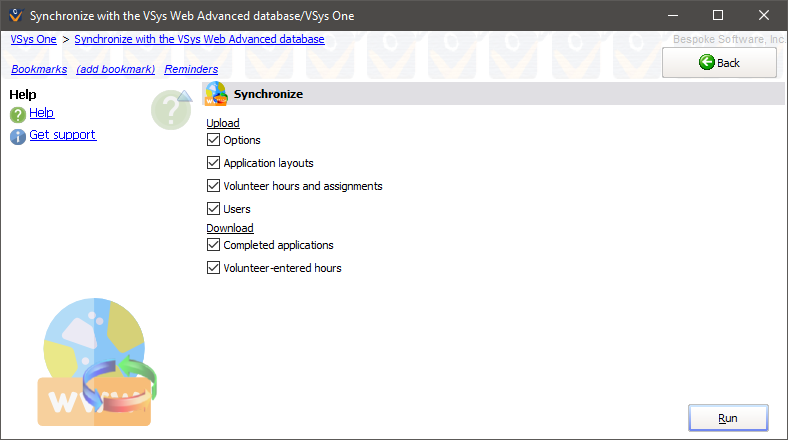Toggle Completed applications download checkbox

[213, 245]
